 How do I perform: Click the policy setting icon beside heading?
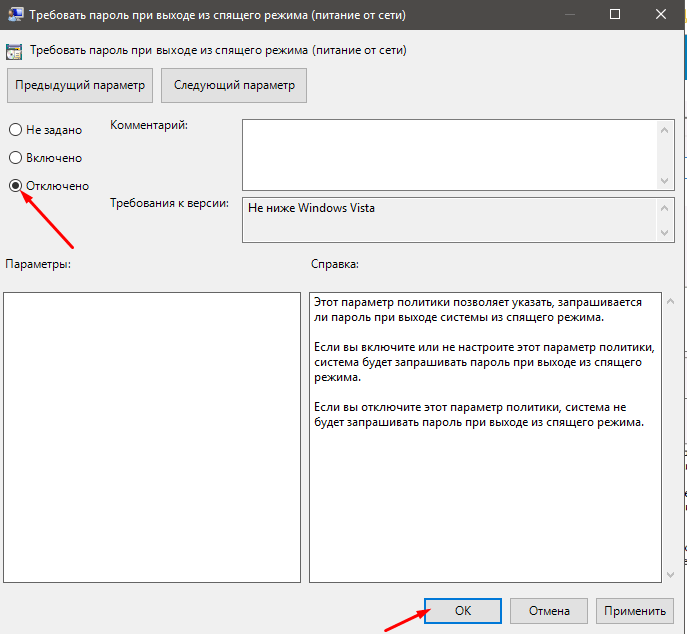click(x=14, y=51)
